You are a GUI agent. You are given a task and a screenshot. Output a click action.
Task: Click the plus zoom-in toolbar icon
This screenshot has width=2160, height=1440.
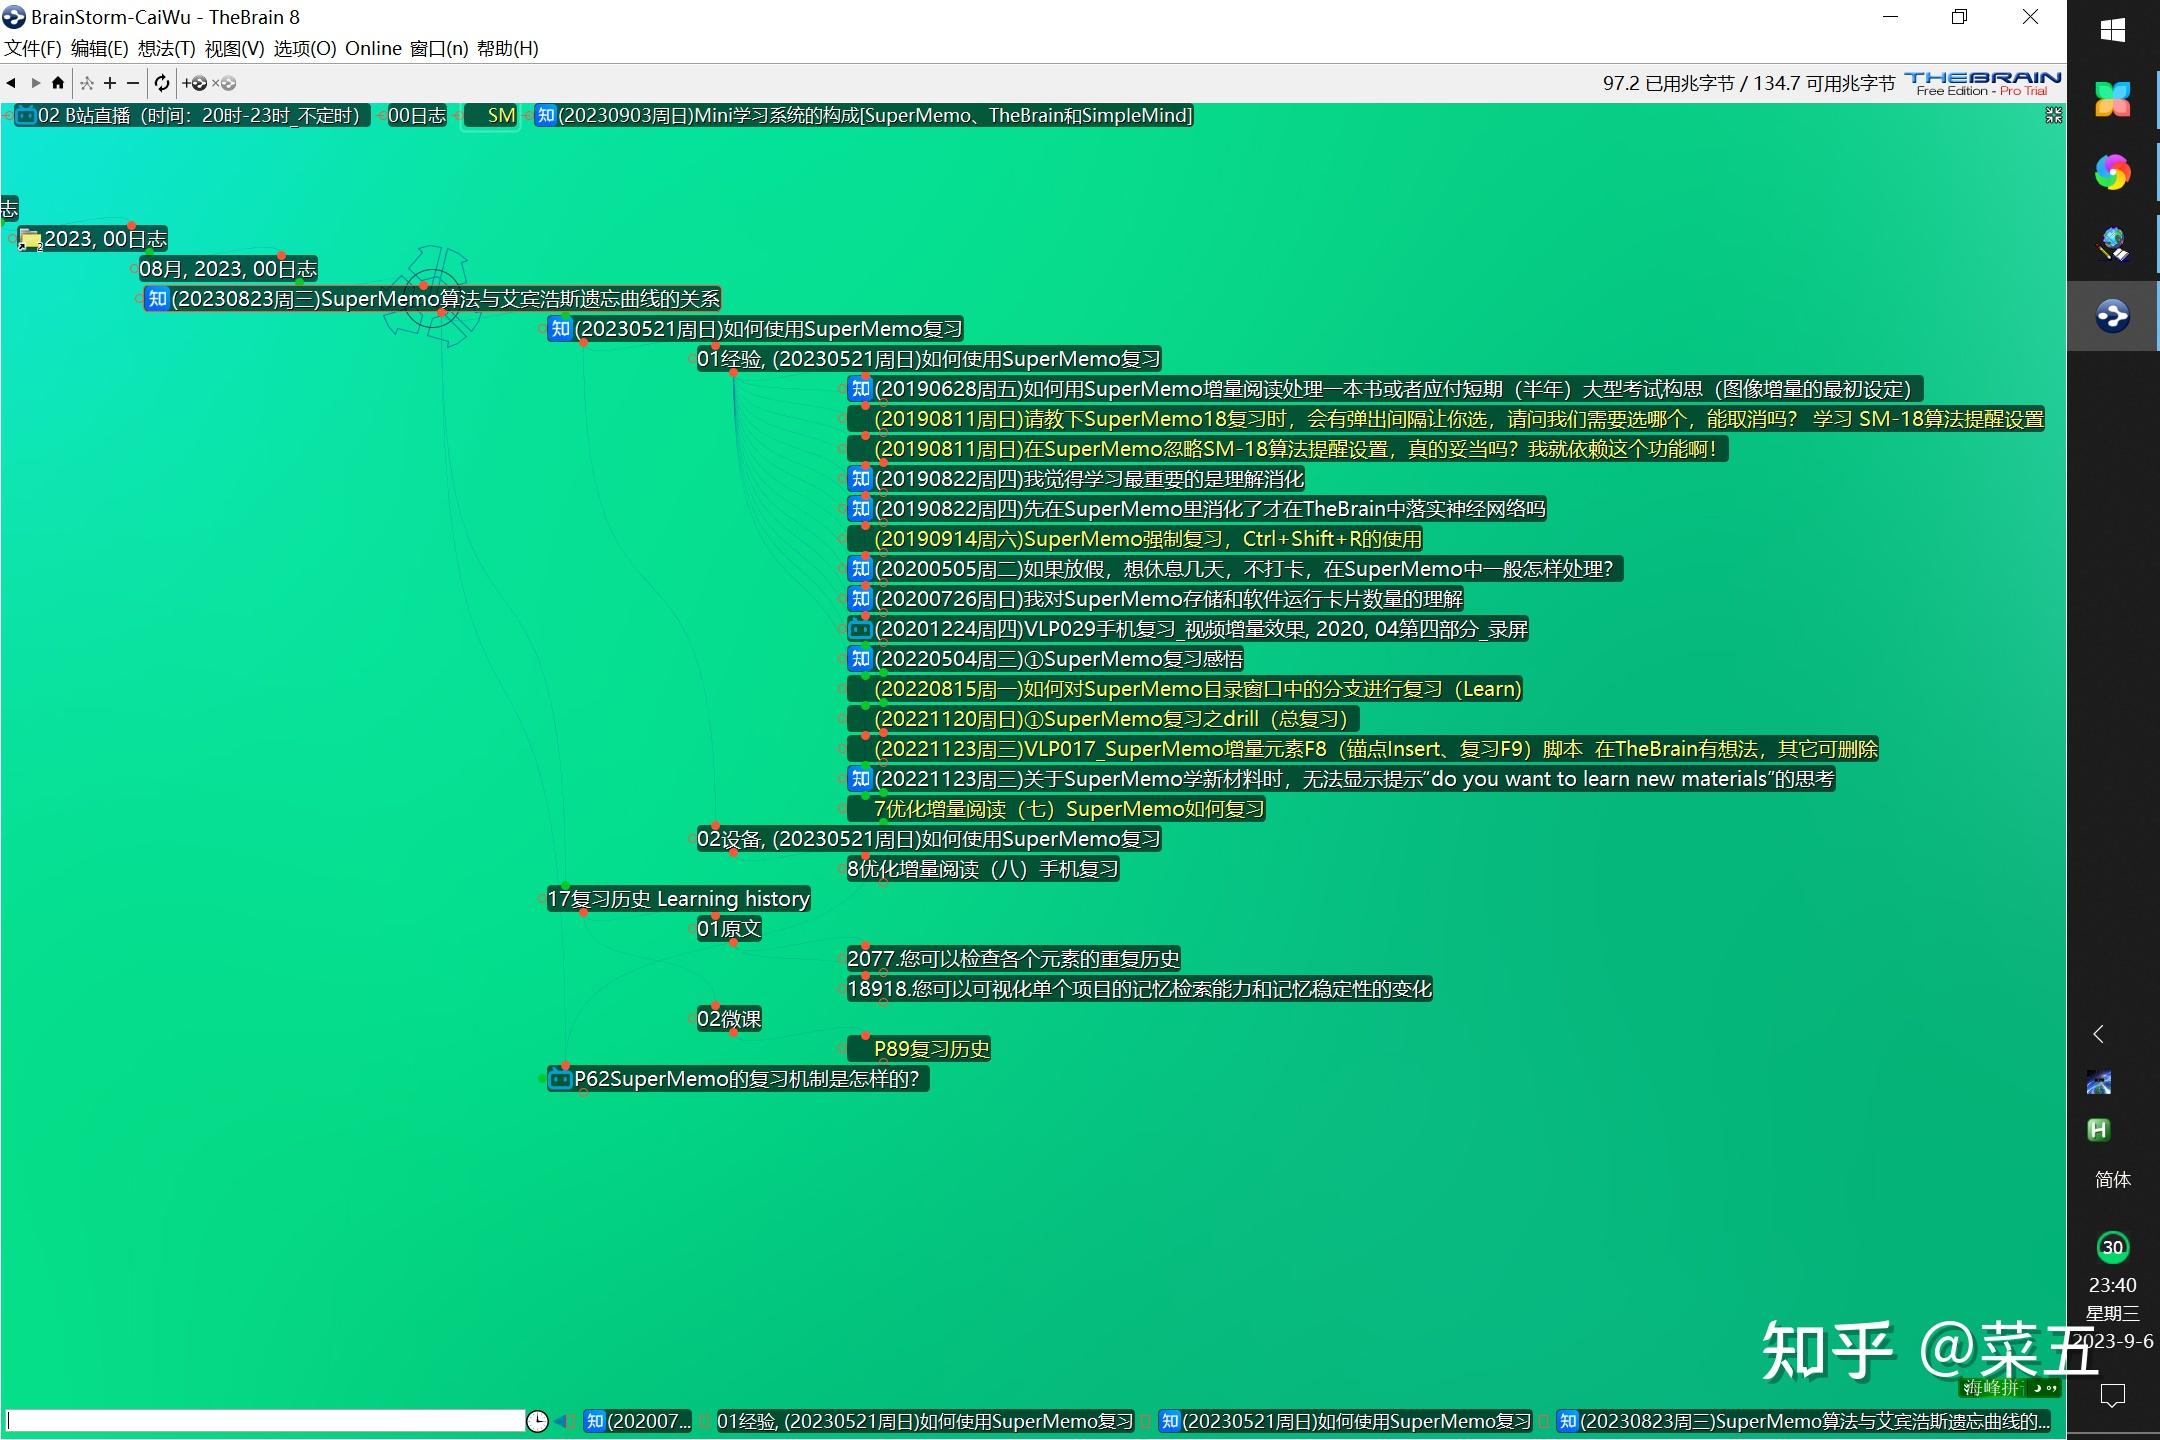(x=110, y=83)
